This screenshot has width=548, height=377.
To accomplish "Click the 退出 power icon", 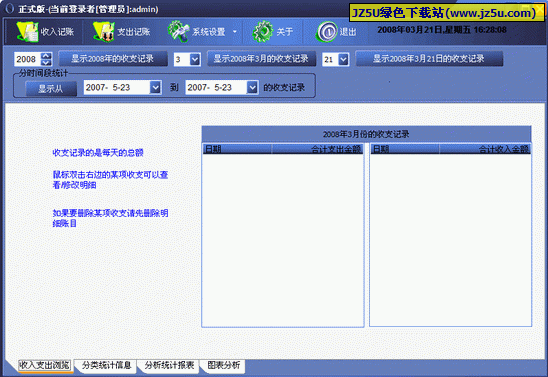I will pos(327,32).
